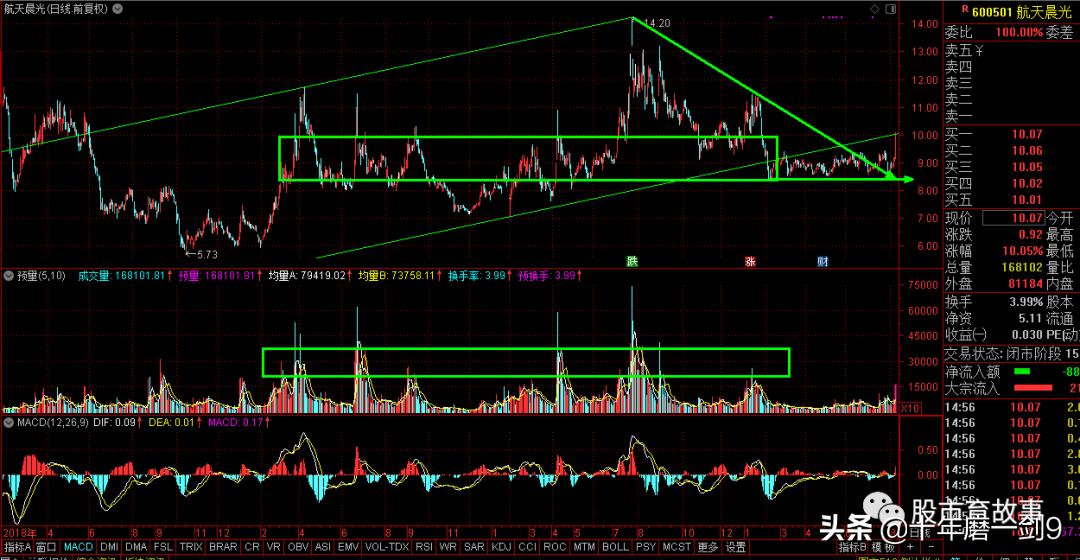Click the 换手 3.99% value
Image resolution: width=1080 pixels, height=560 pixels.
coord(1026,302)
